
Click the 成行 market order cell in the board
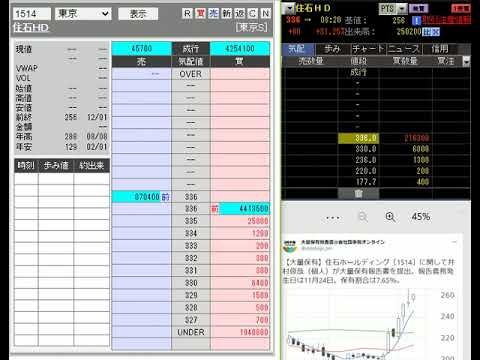click(x=191, y=49)
